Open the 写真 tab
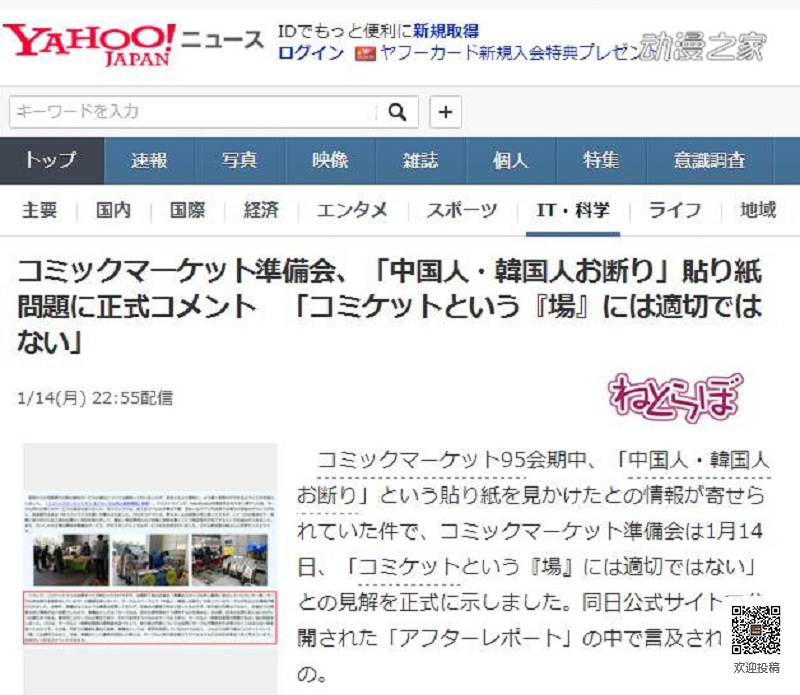 239,161
